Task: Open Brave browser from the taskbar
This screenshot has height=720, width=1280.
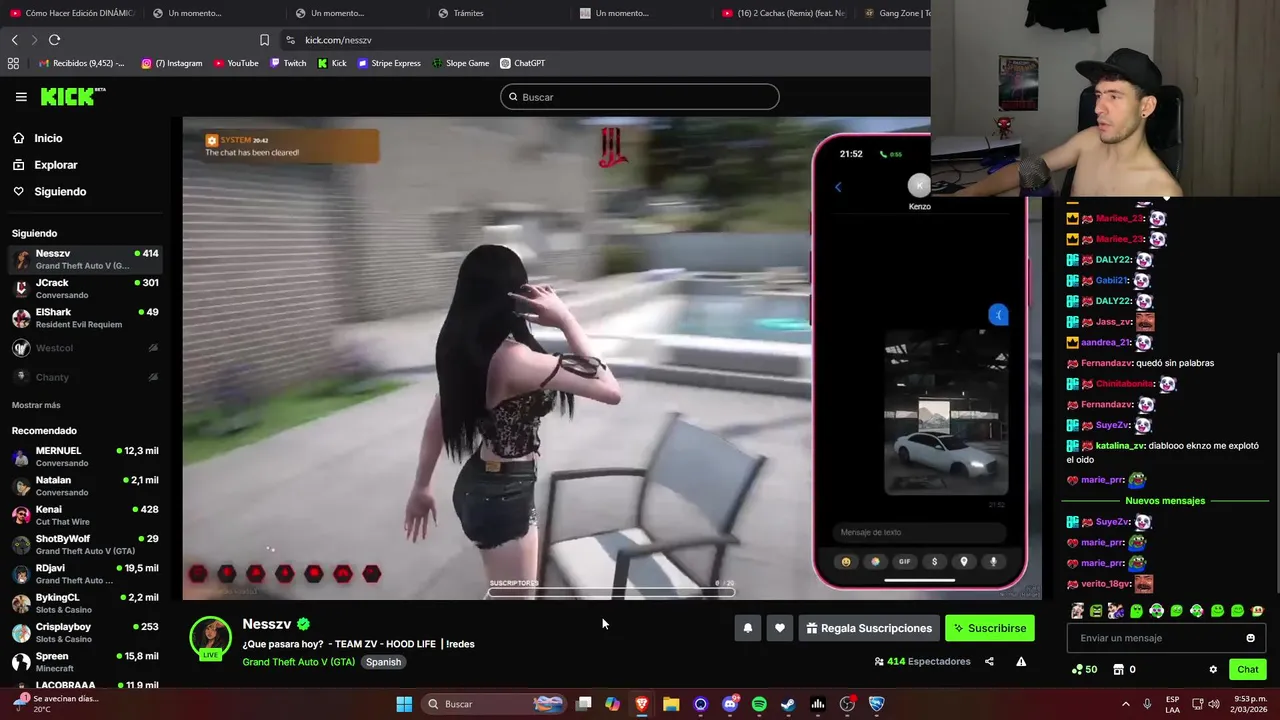Action: pyautogui.click(x=642, y=704)
